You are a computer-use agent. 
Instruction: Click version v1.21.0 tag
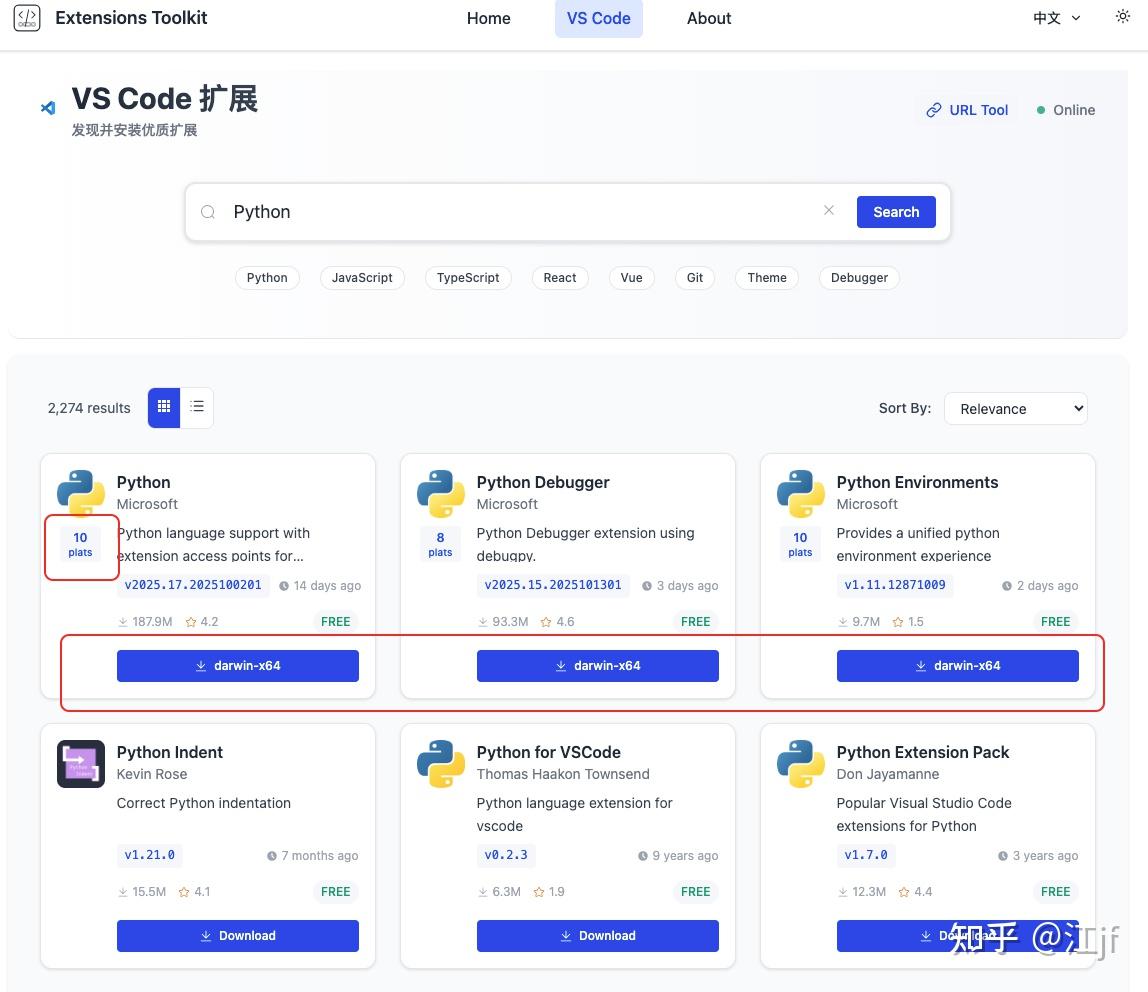tap(149, 855)
